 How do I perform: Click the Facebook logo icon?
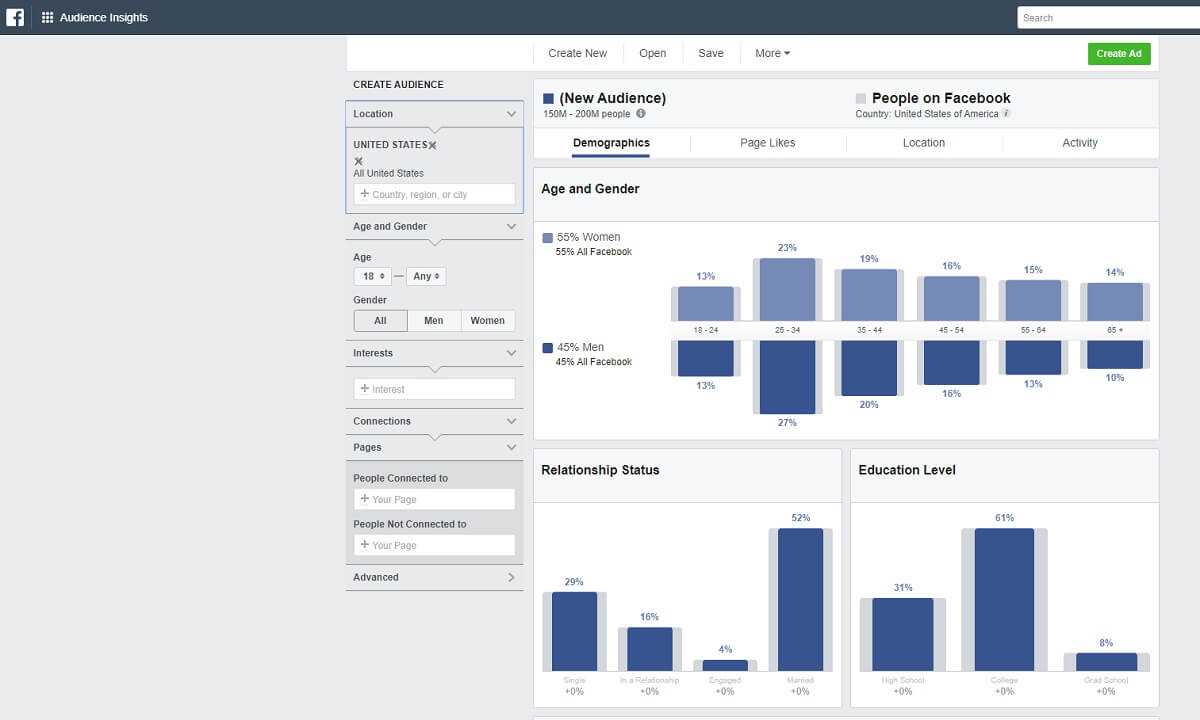coord(15,17)
